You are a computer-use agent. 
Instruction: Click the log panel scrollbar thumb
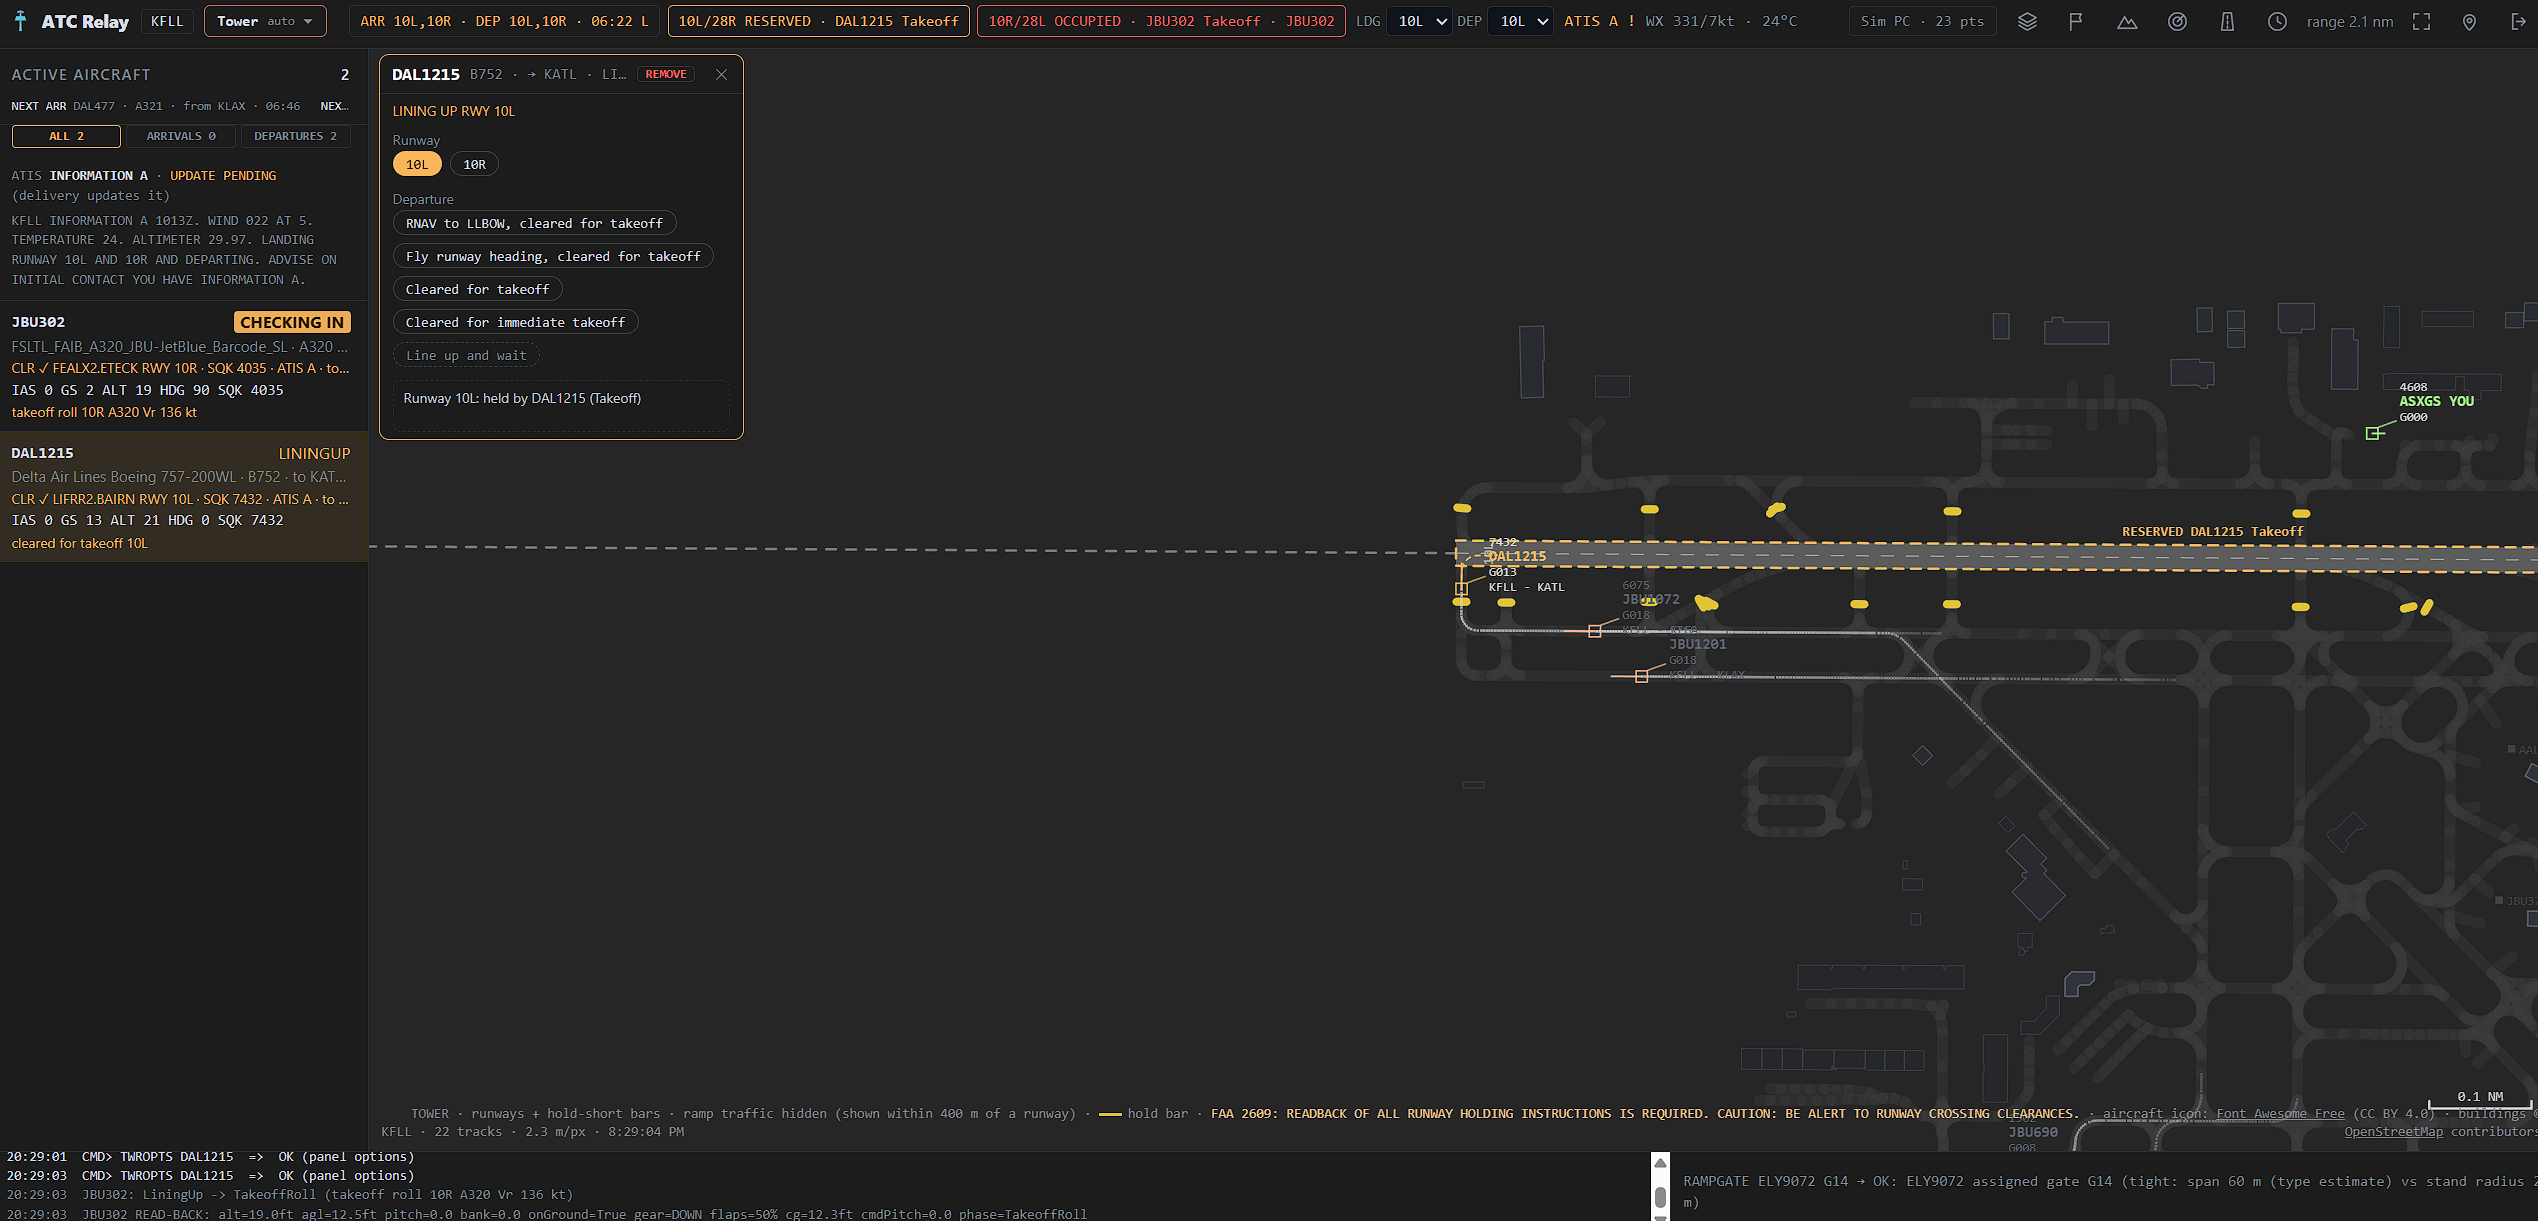pyautogui.click(x=1660, y=1196)
